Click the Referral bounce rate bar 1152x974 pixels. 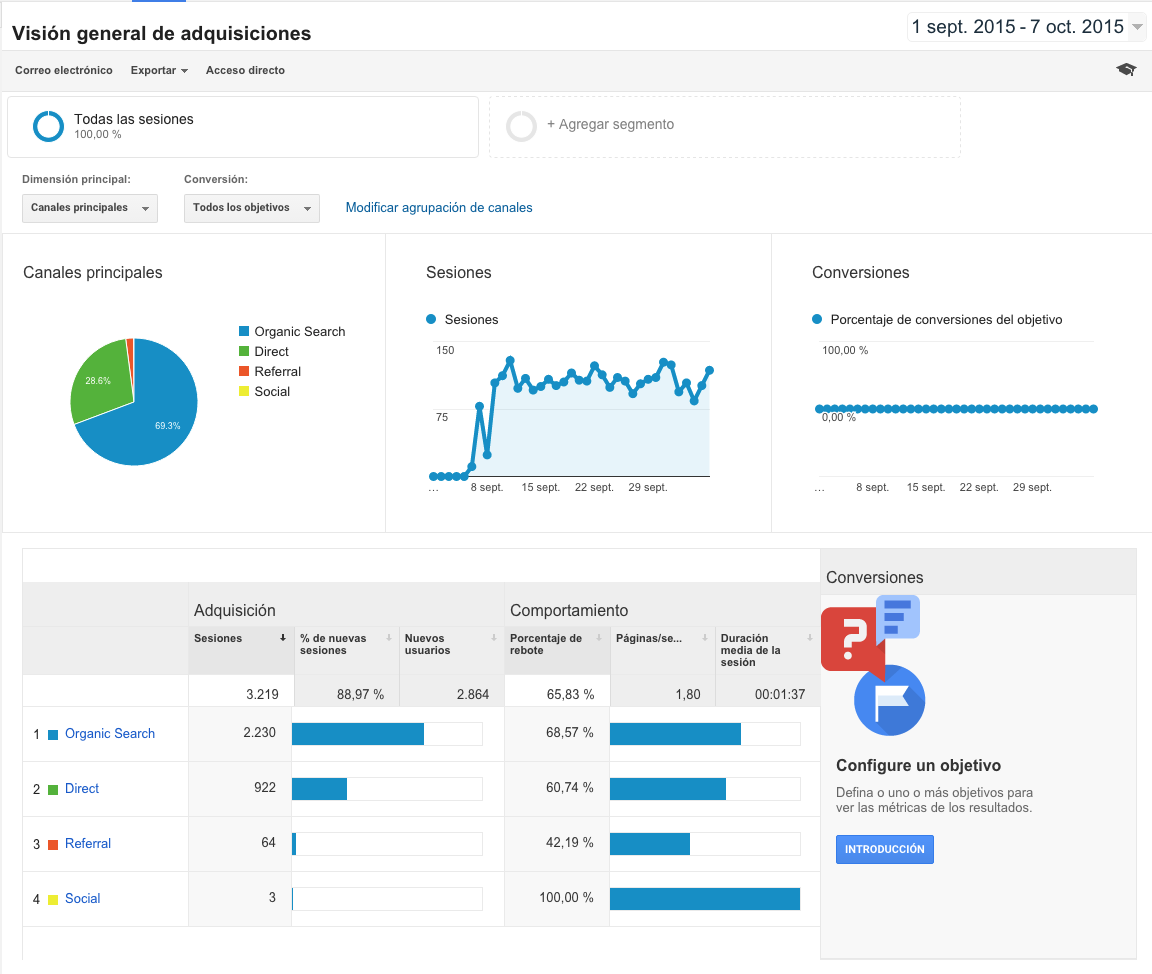tap(649, 844)
